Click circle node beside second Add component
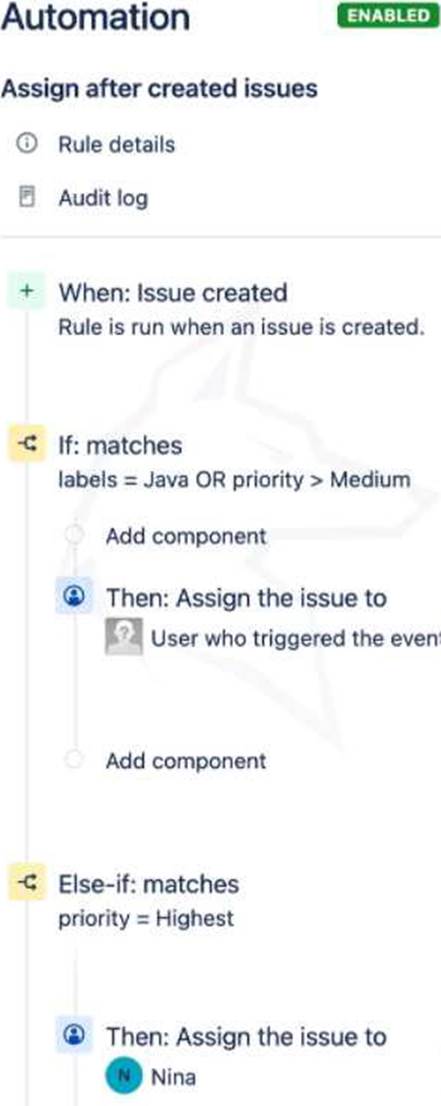 pyautogui.click(x=74, y=760)
